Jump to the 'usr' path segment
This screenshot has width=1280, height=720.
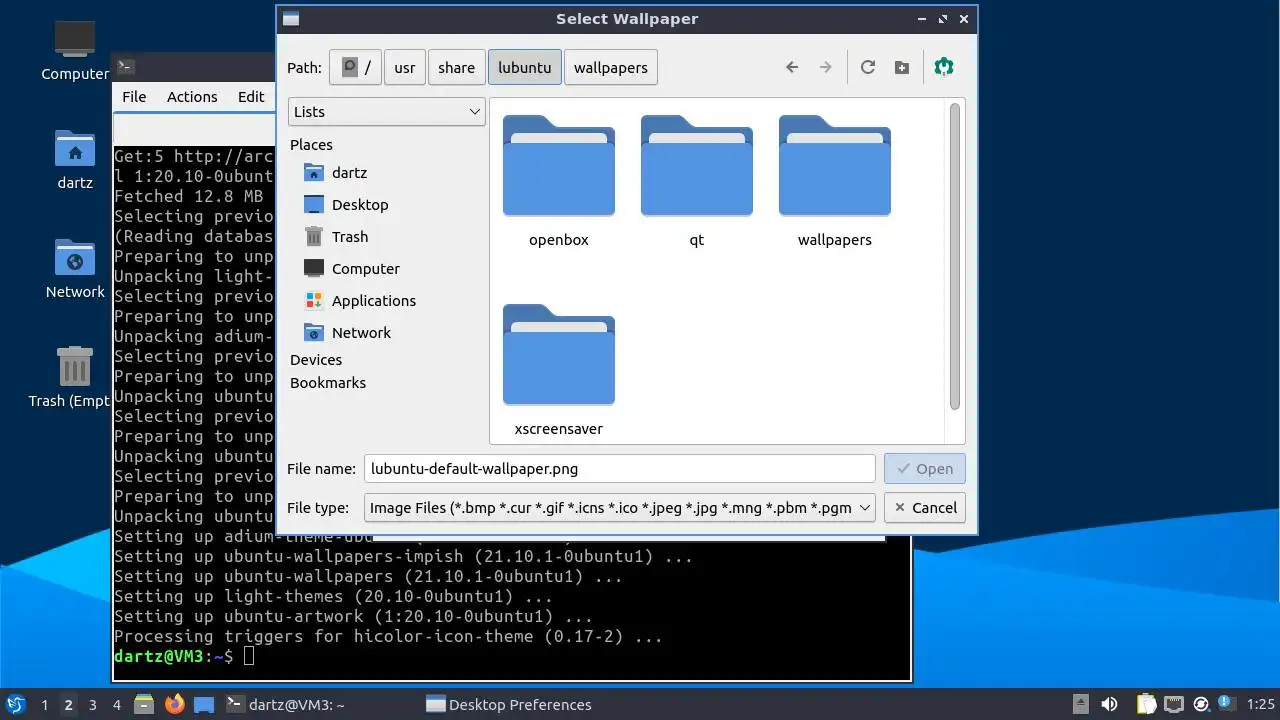tap(405, 68)
